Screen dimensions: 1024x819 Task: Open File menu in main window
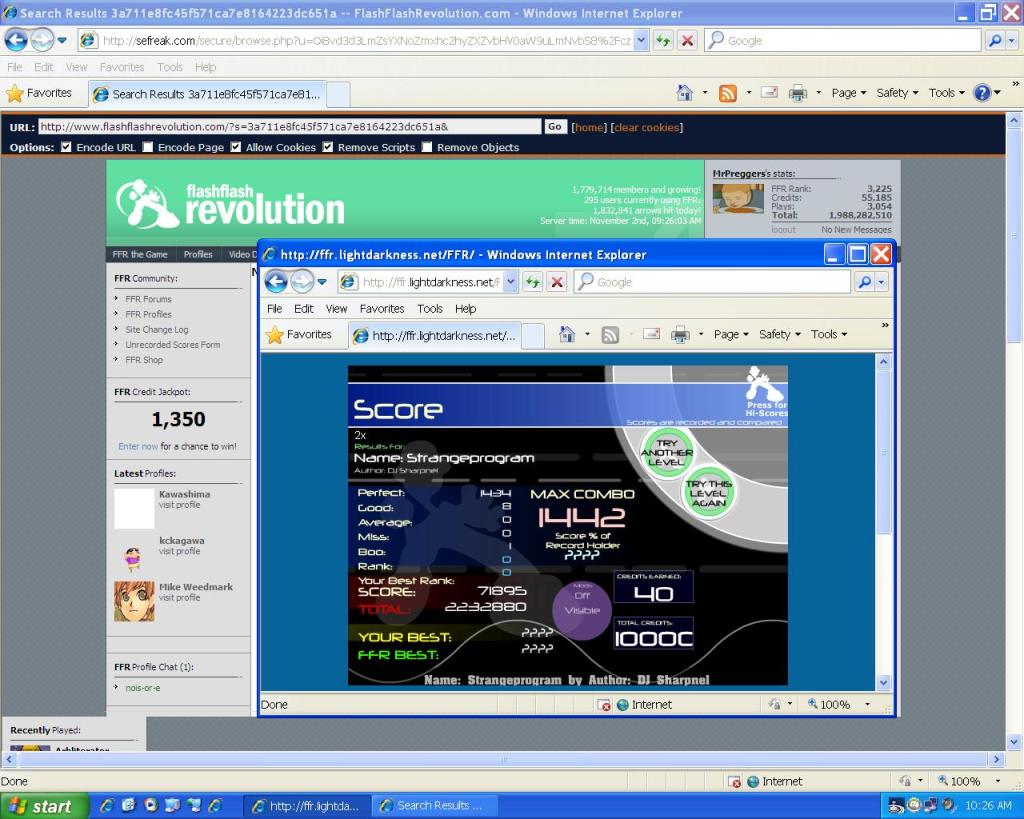[14, 67]
